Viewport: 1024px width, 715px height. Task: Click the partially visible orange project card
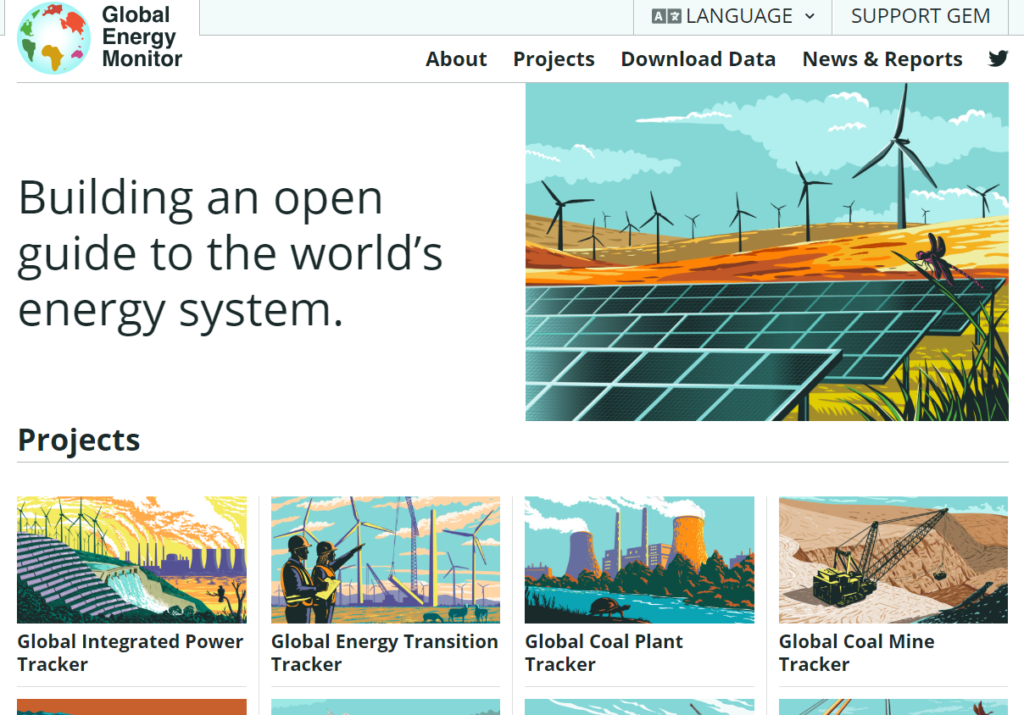pyautogui.click(x=131, y=708)
